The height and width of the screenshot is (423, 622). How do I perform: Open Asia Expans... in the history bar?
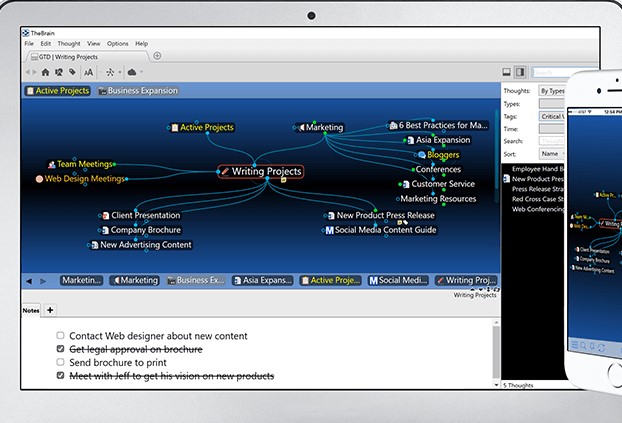(263, 281)
